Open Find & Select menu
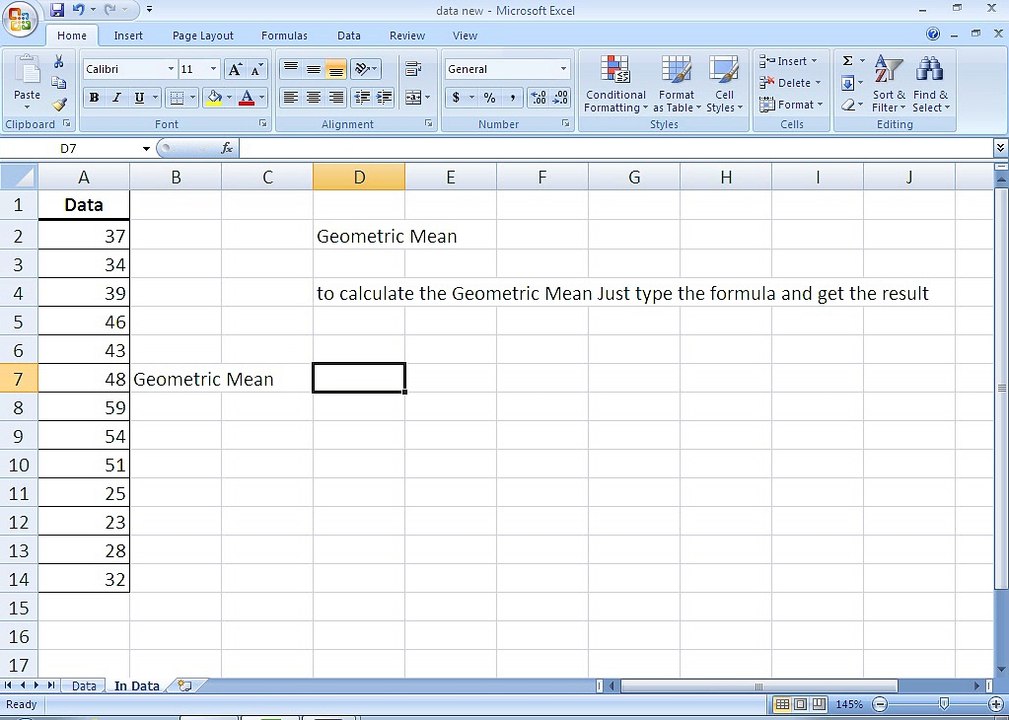1009x720 pixels. (930, 84)
